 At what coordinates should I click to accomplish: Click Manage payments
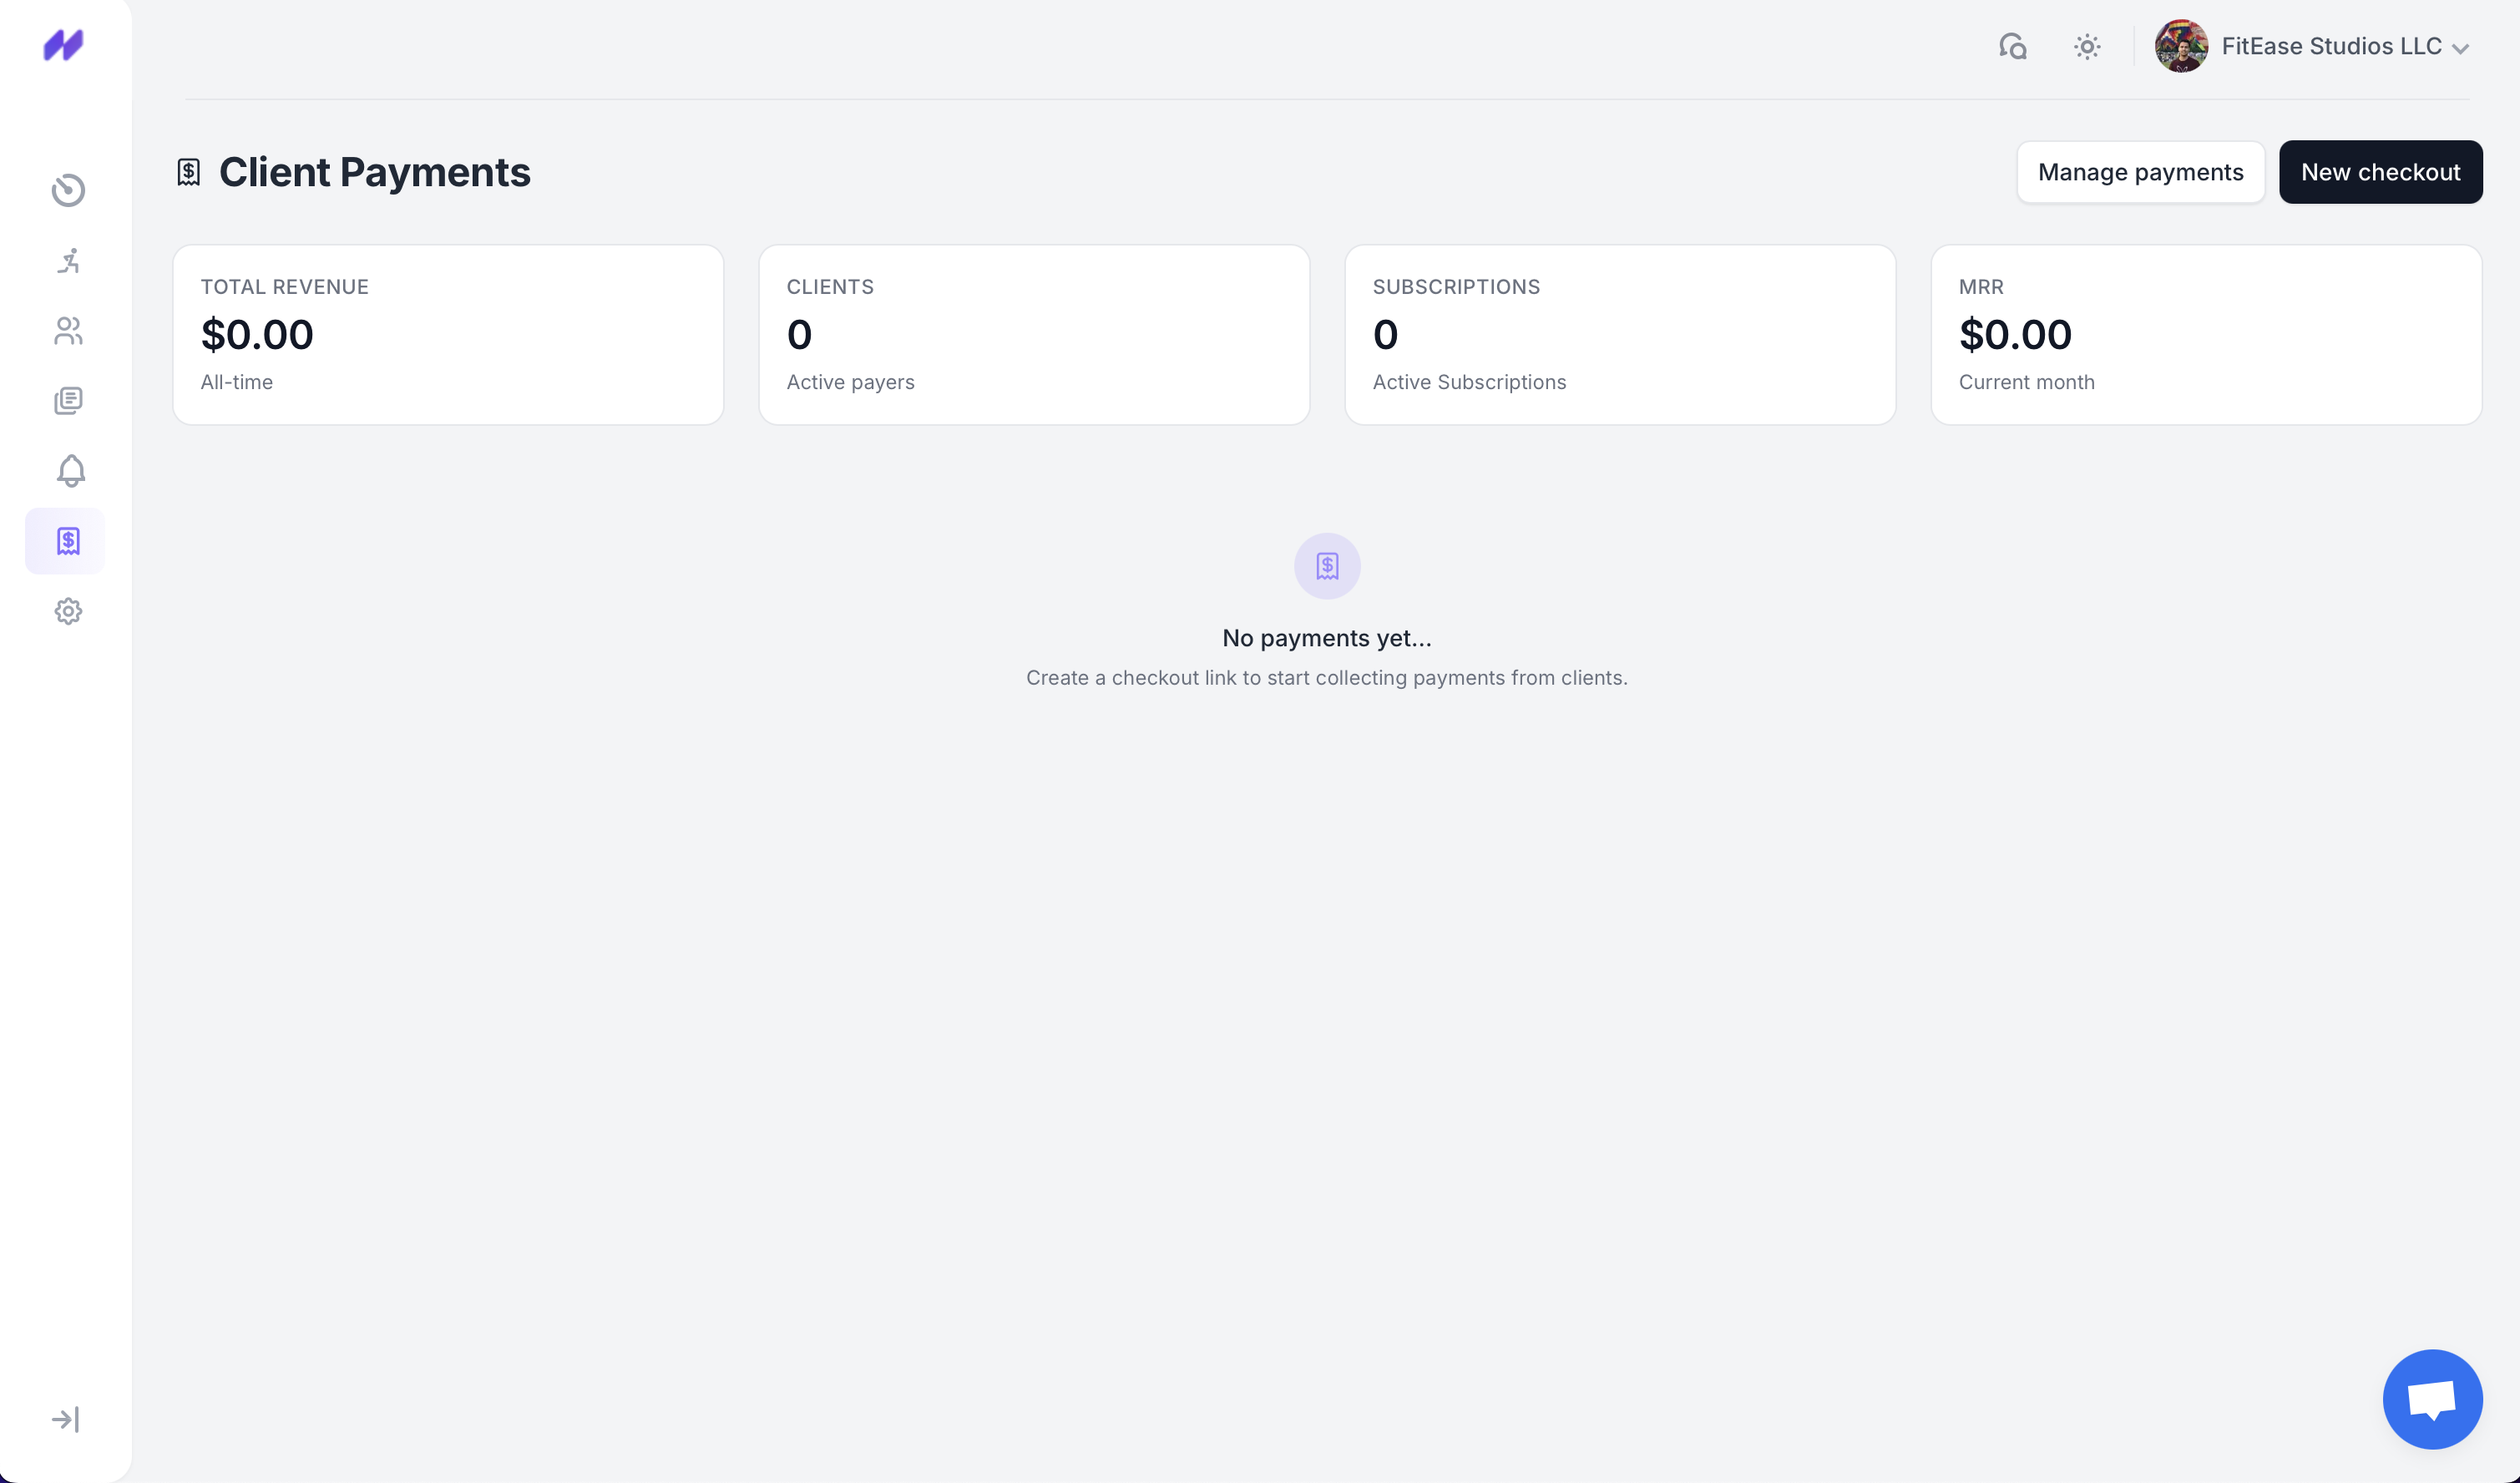[2141, 171]
